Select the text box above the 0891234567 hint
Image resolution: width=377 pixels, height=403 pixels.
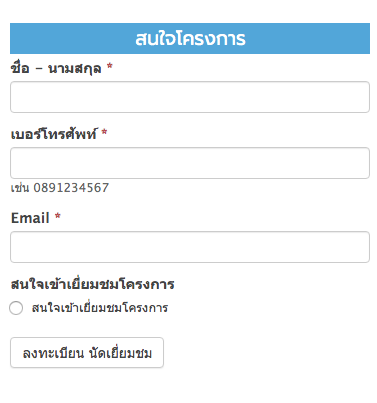point(190,163)
